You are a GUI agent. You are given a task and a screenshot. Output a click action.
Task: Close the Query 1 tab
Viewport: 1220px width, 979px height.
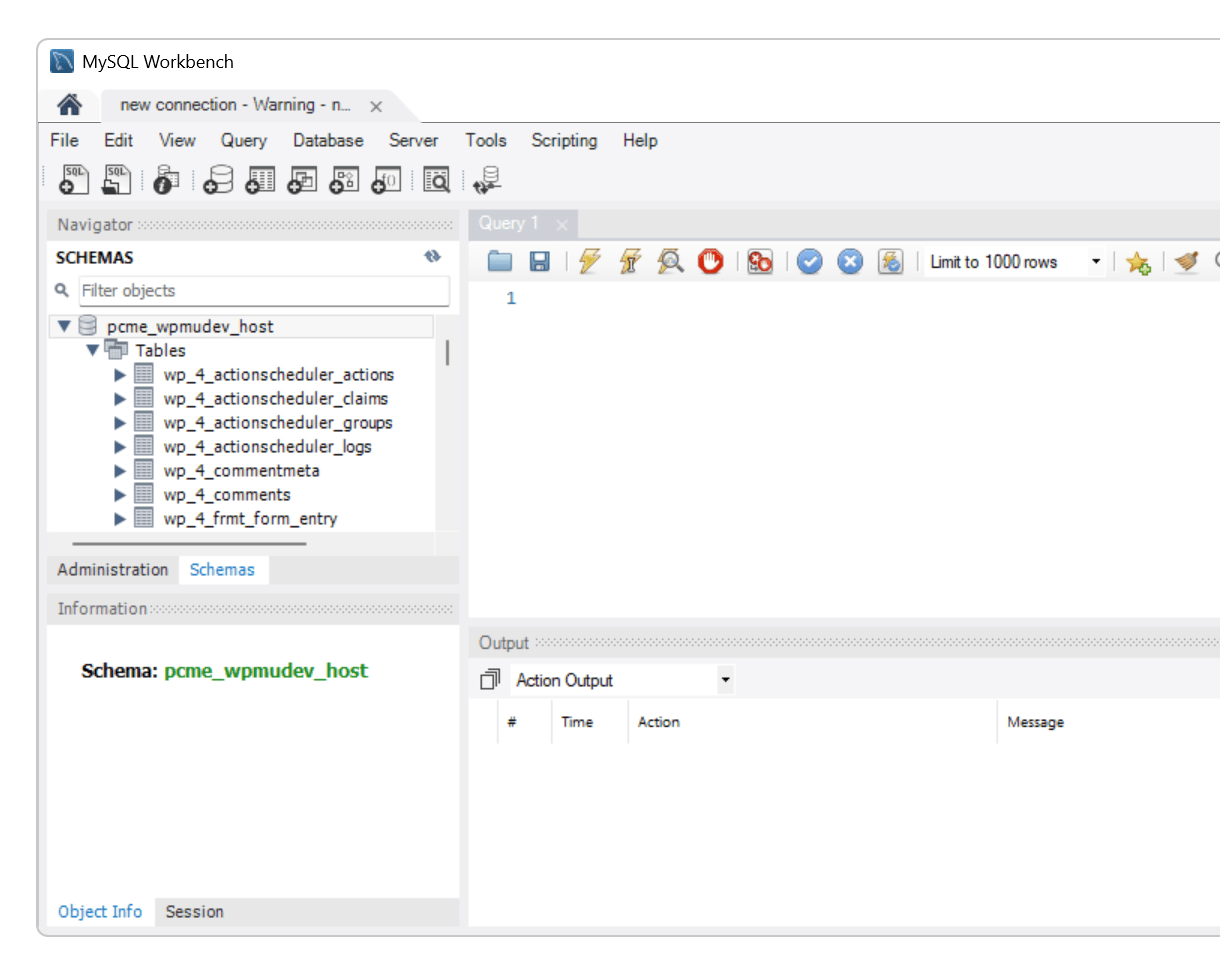tap(562, 224)
